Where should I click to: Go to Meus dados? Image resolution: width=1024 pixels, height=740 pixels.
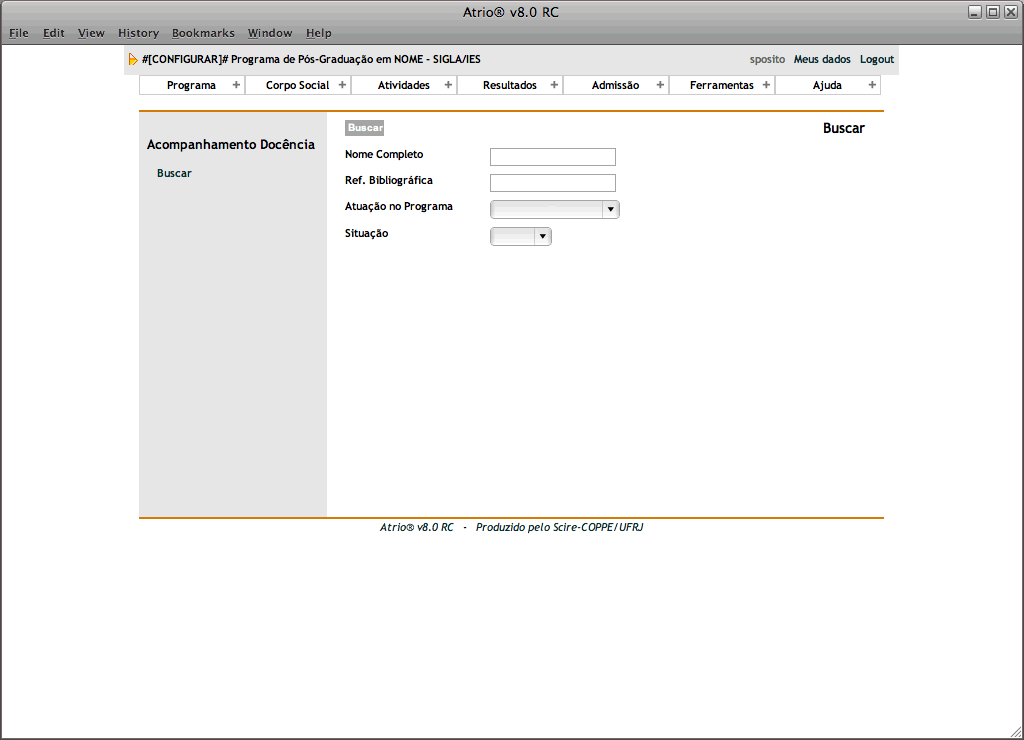point(822,60)
